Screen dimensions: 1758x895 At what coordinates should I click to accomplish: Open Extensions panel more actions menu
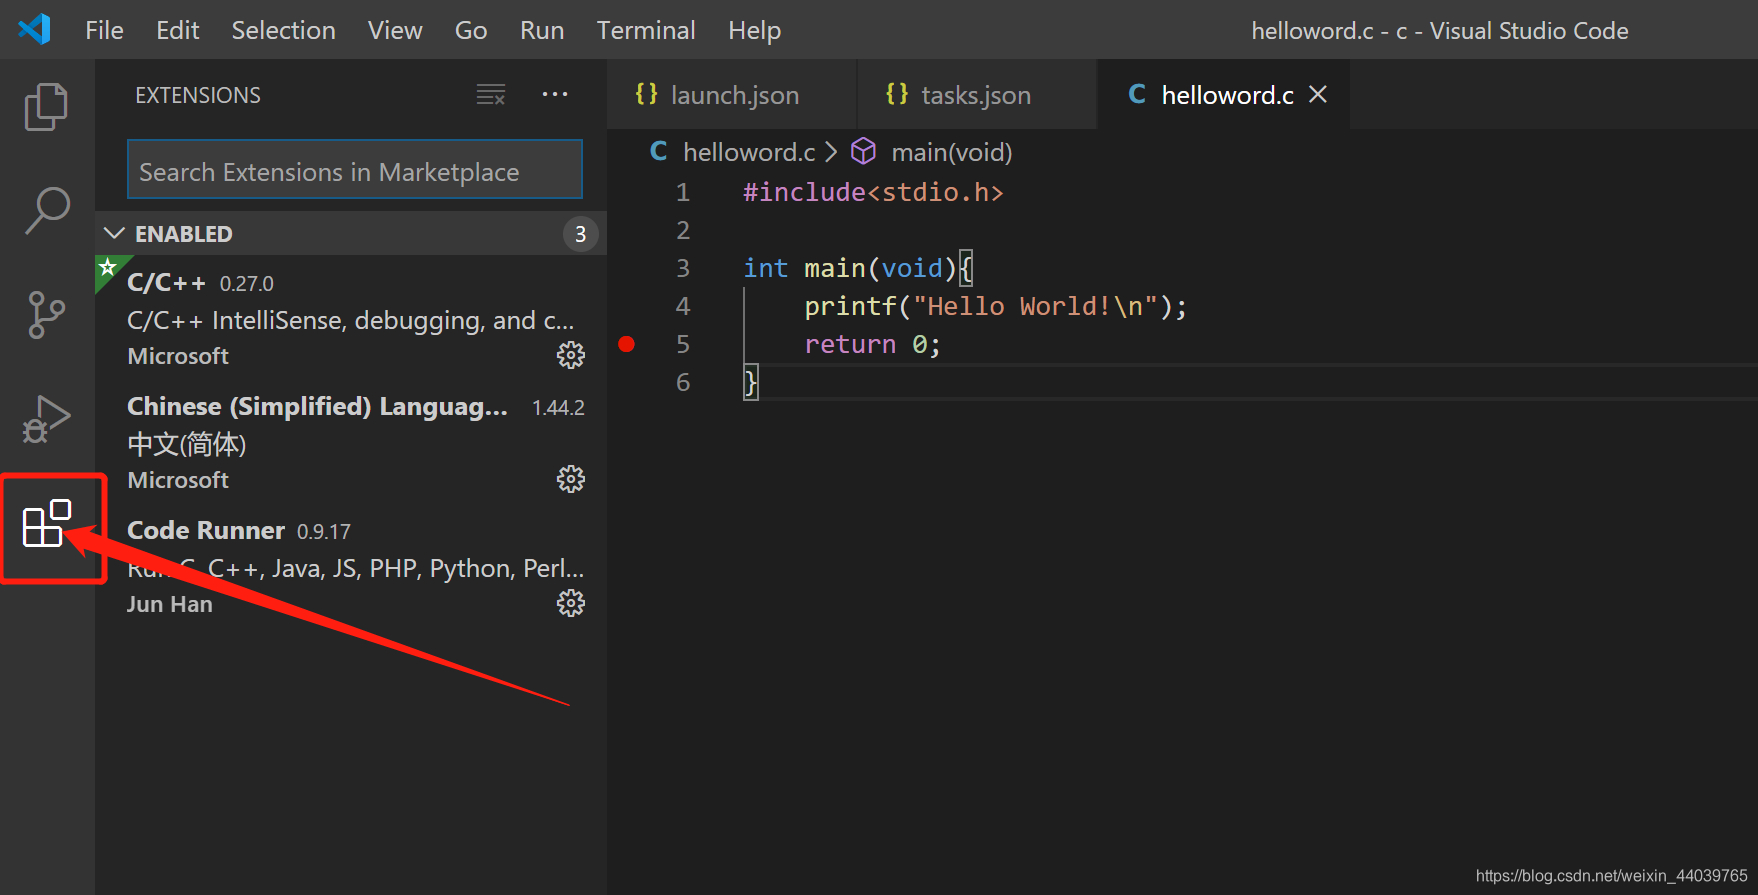click(555, 95)
